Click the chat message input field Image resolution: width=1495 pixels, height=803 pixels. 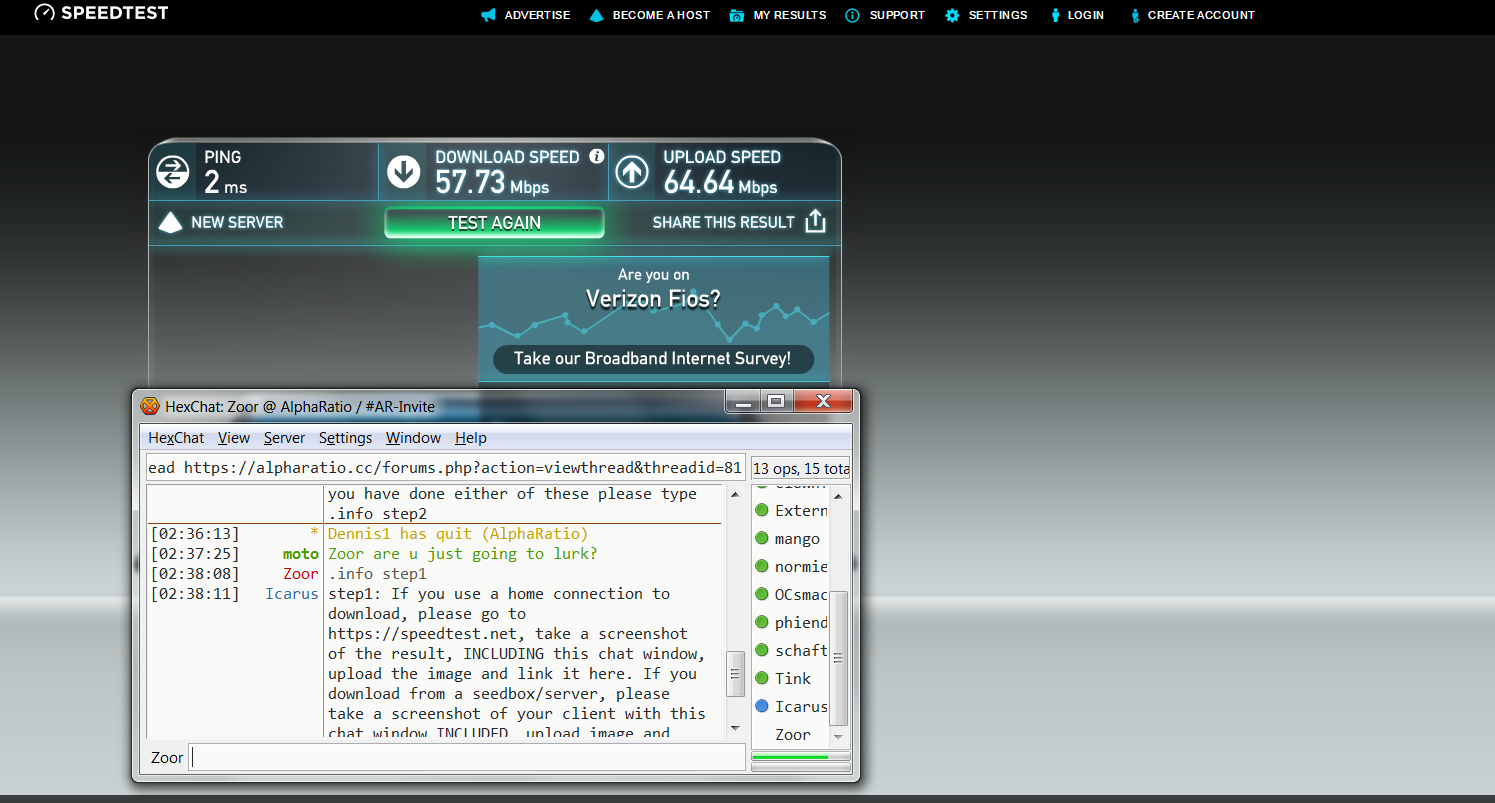coord(468,757)
